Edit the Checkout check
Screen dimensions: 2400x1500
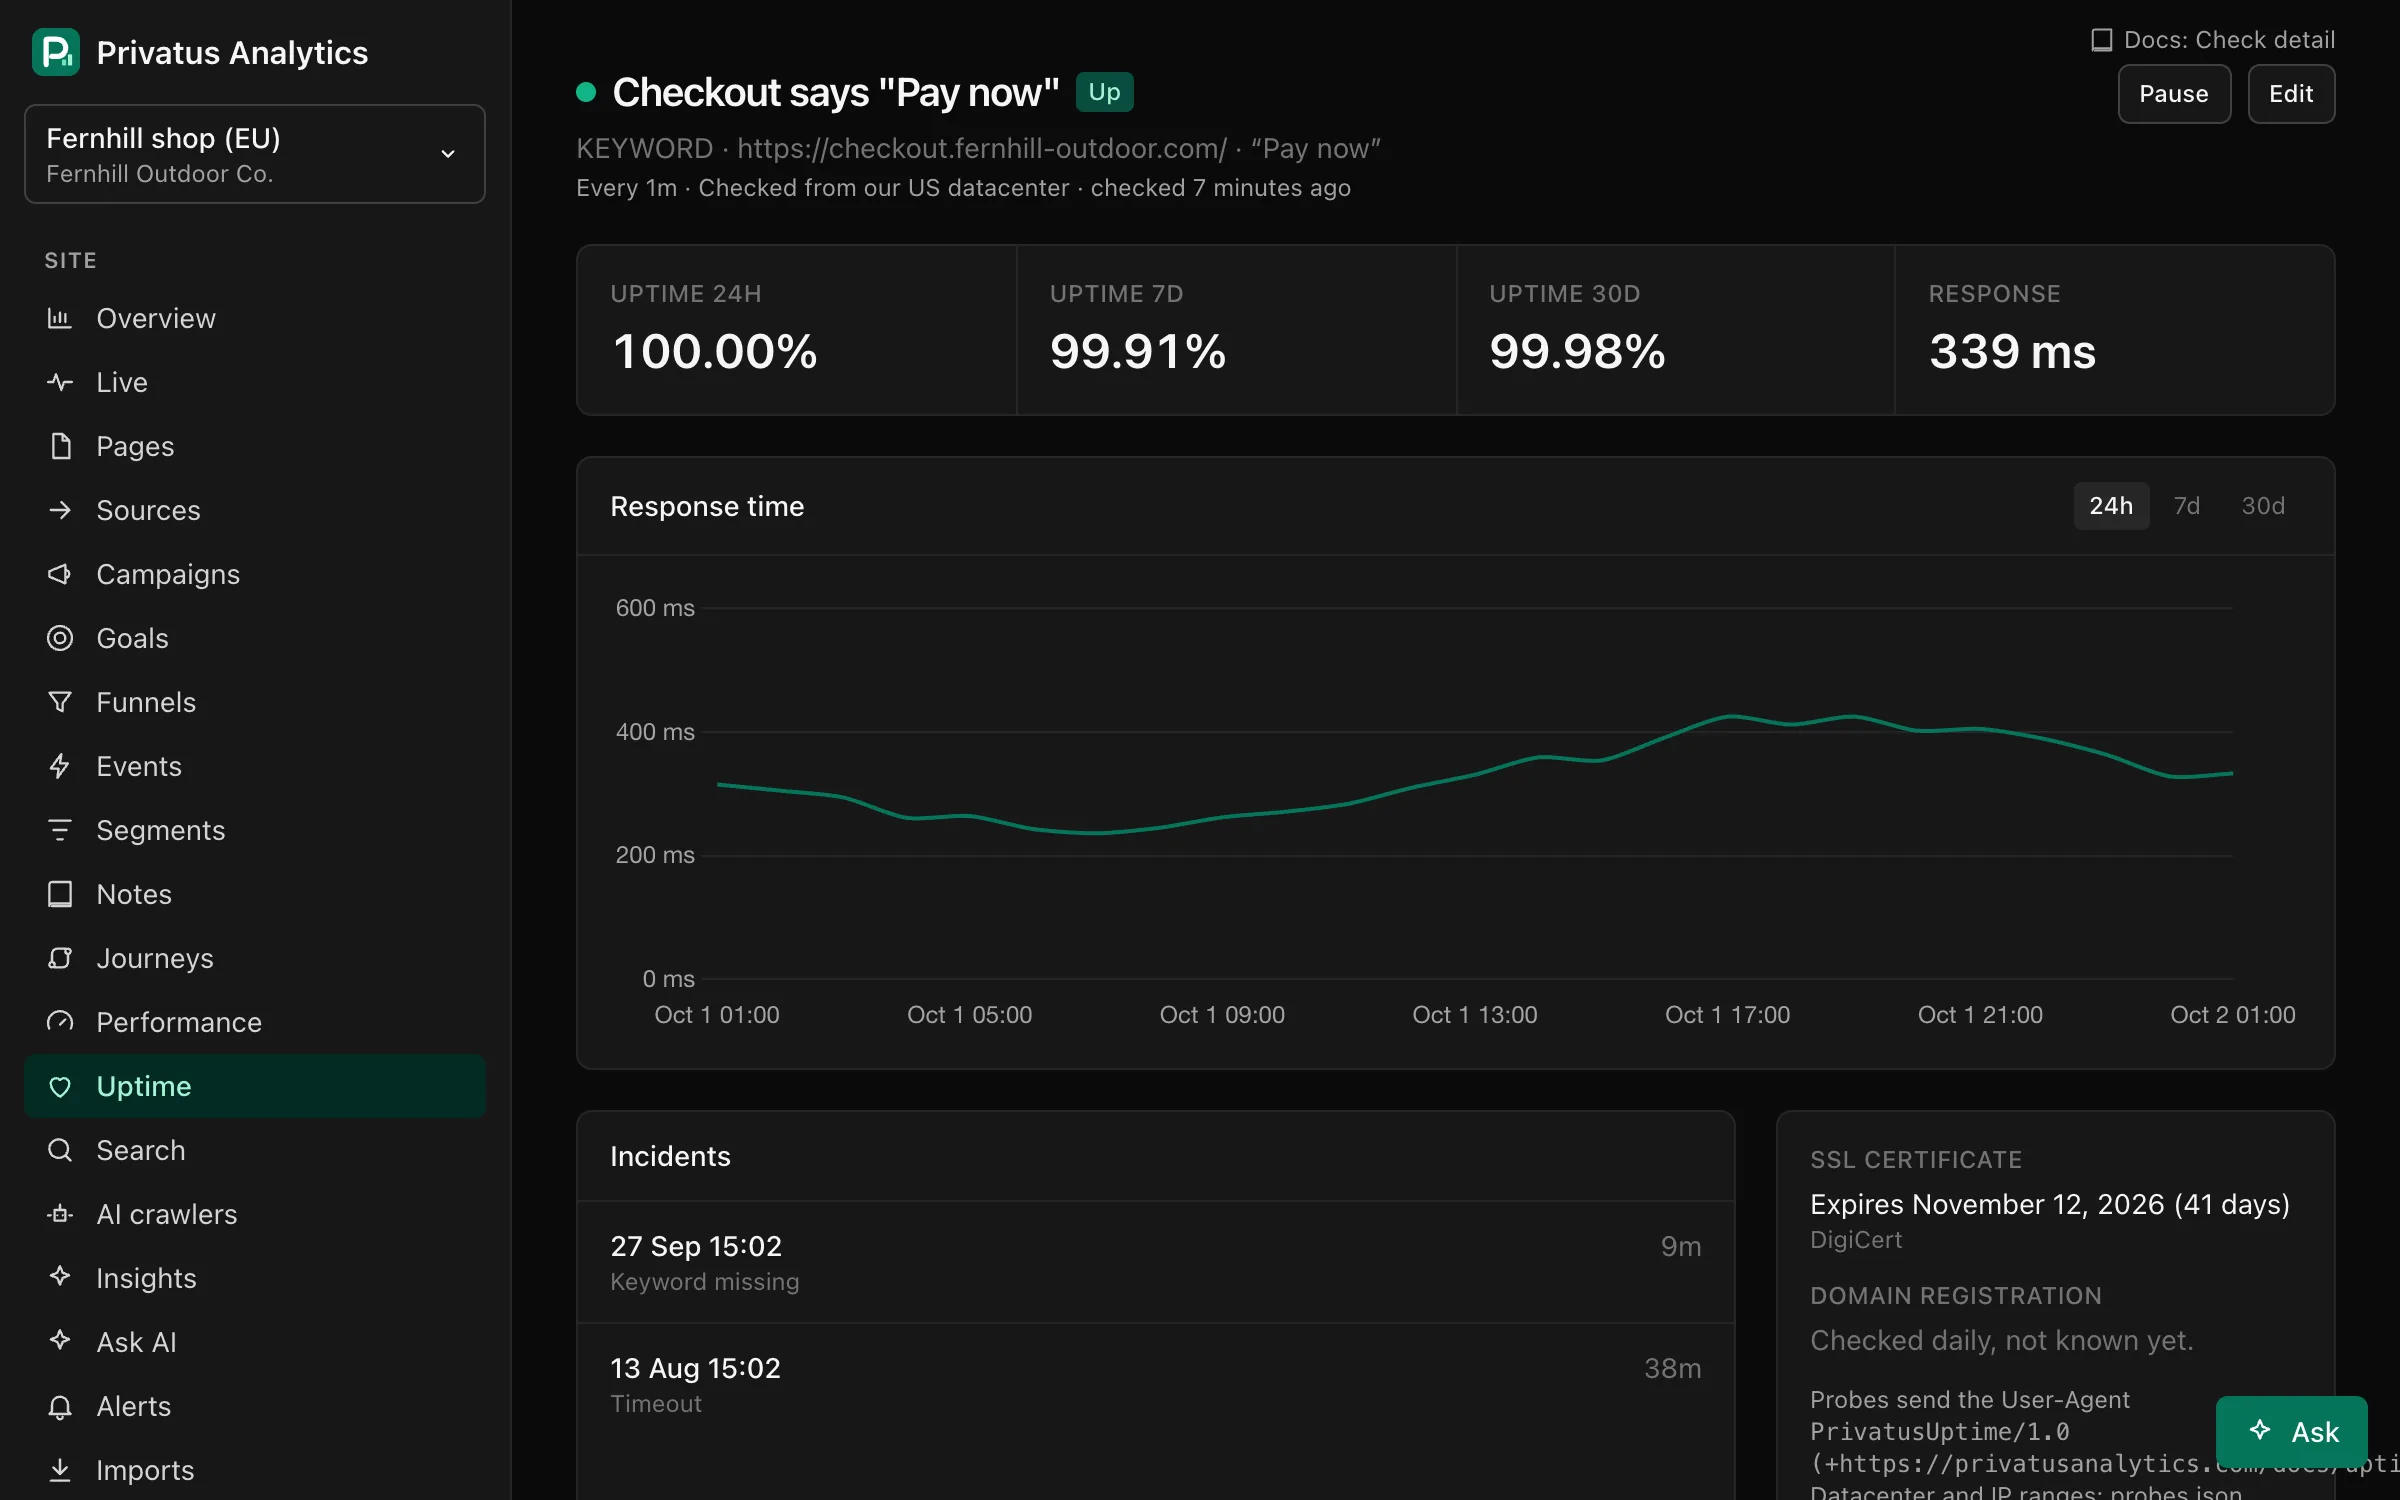[x=2291, y=94]
